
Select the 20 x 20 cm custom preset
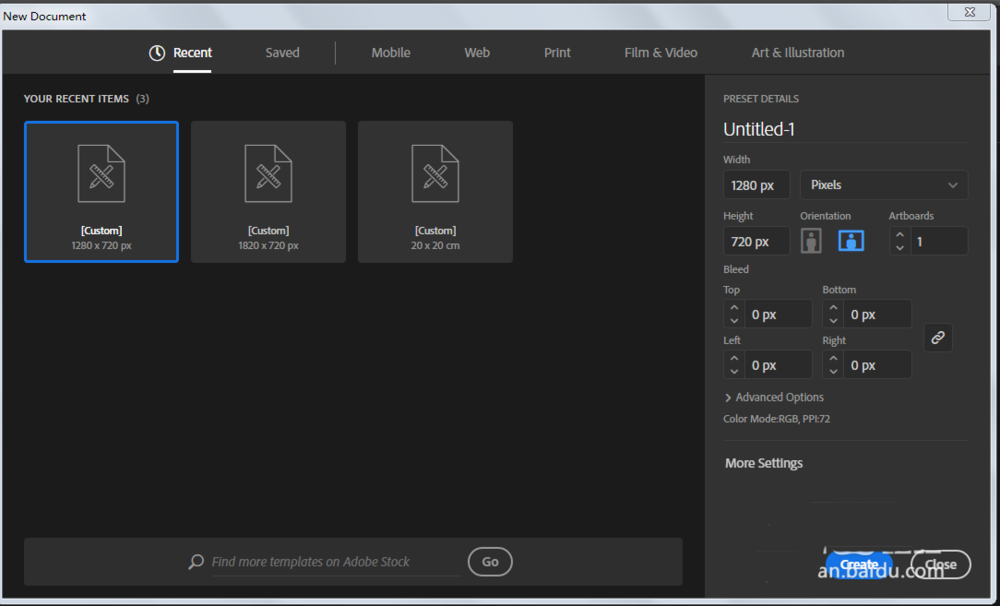click(x=435, y=192)
